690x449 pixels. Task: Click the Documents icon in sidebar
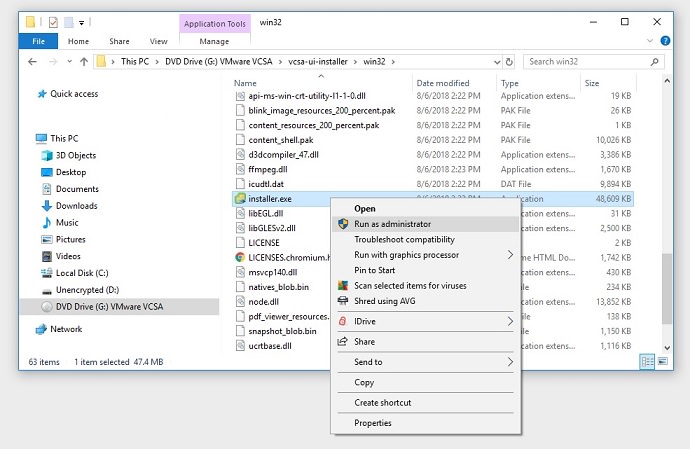click(47, 189)
